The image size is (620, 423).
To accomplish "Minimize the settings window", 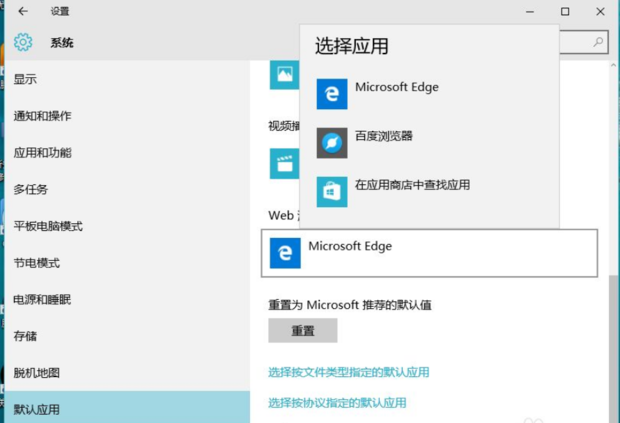I will tap(530, 12).
